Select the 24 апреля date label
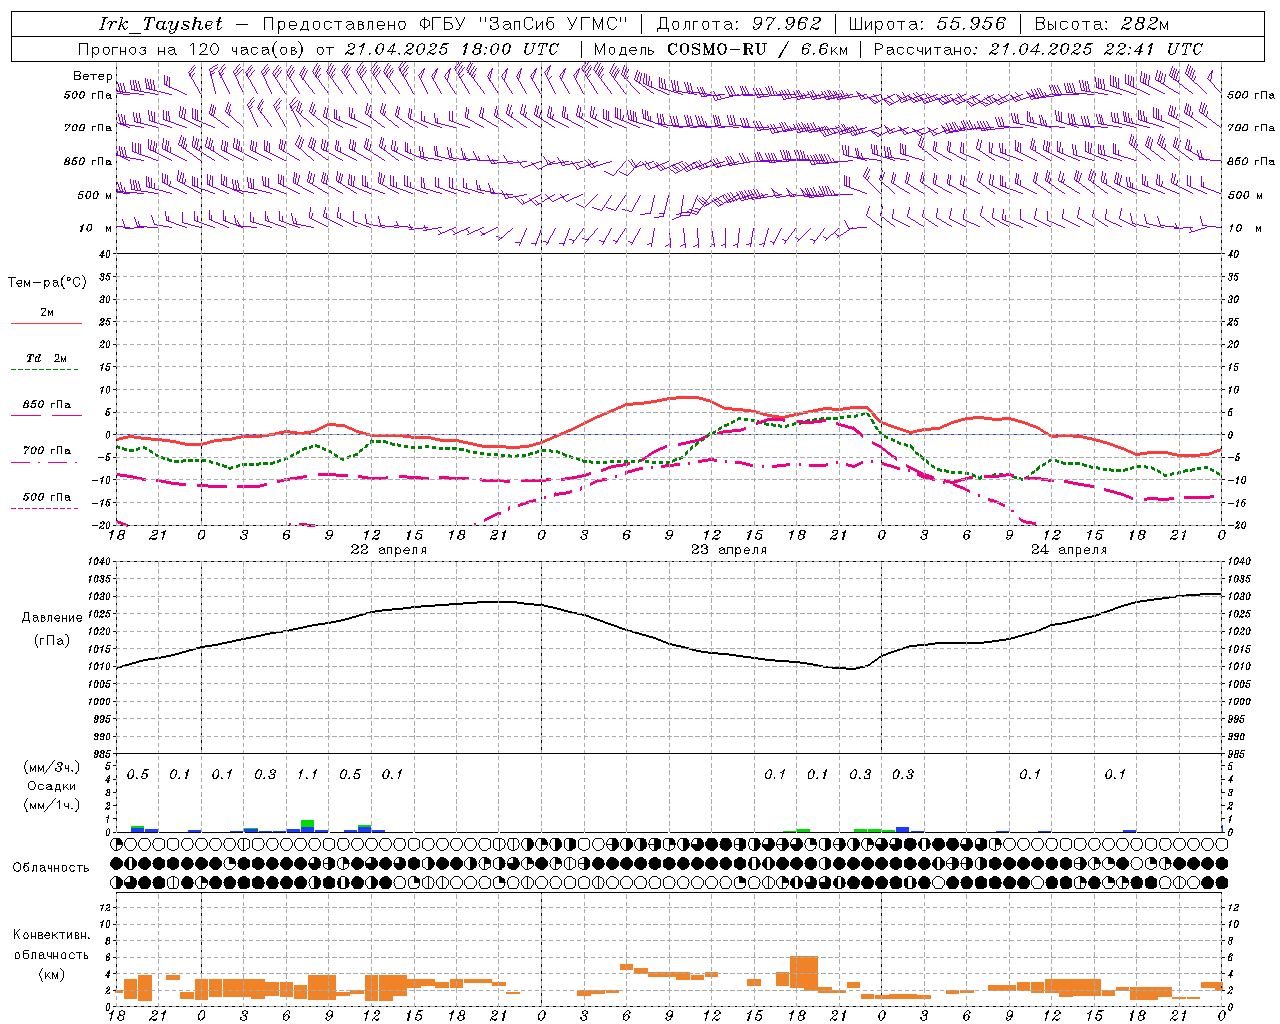This screenshot has width=1280, height=1024. pos(1069,550)
